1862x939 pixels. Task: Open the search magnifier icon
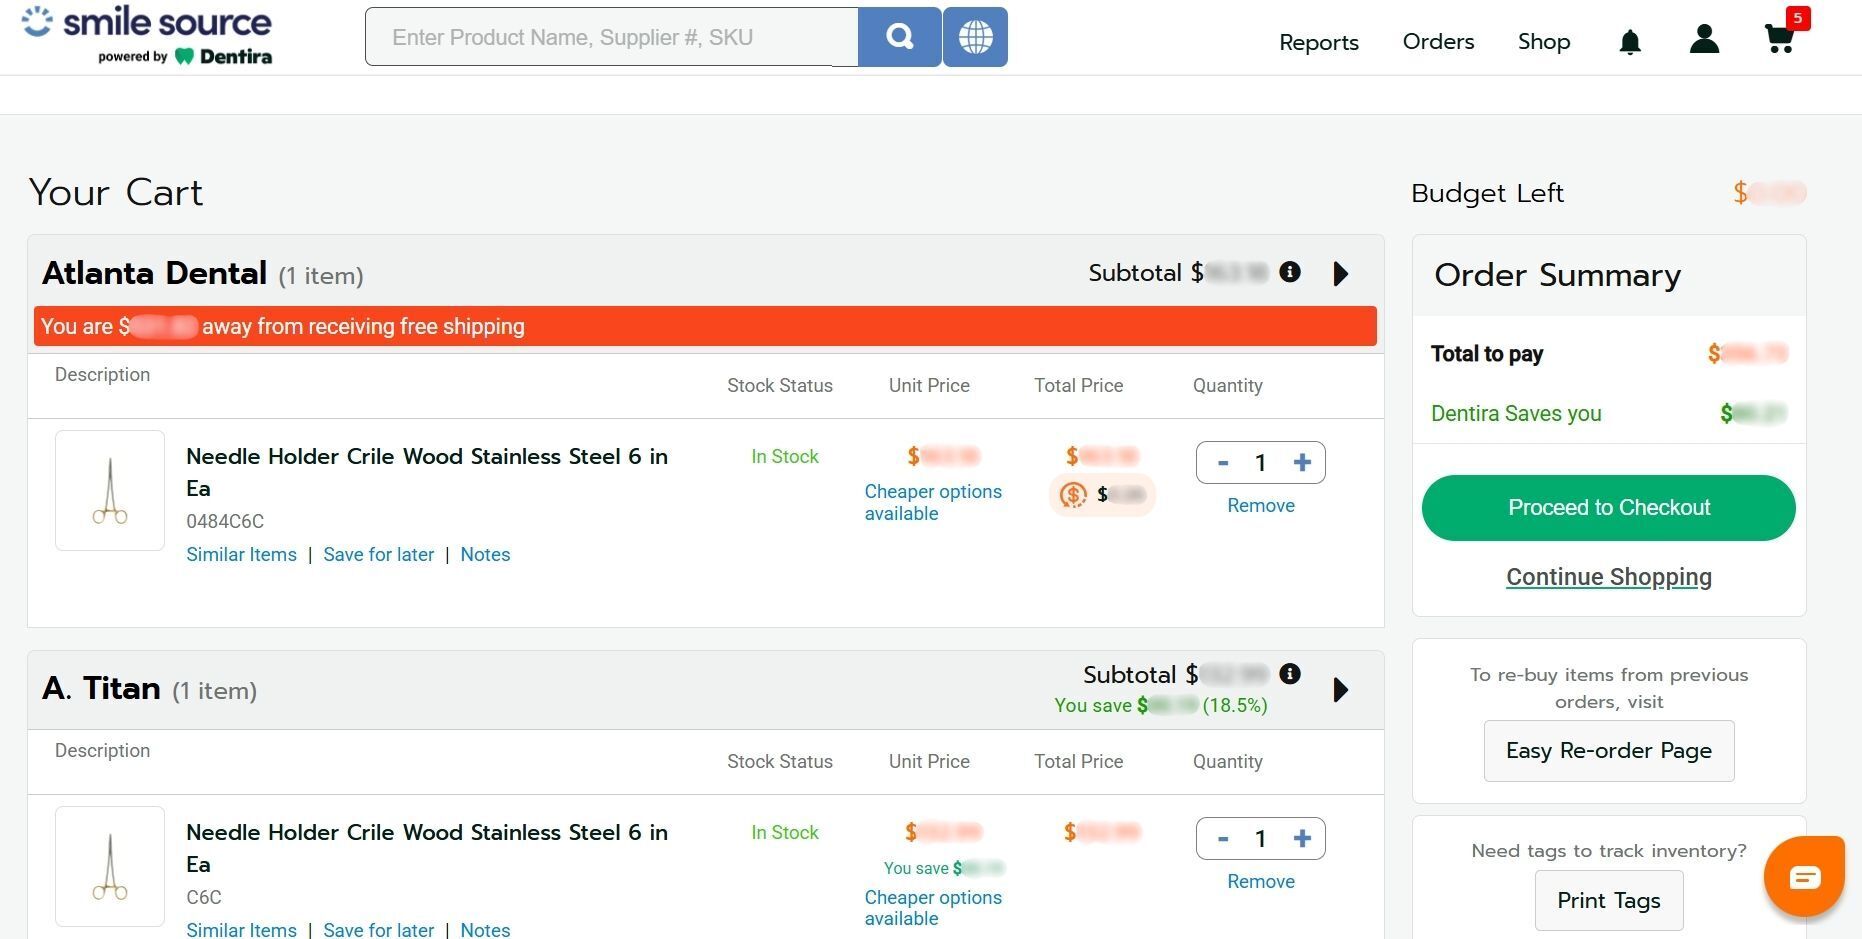coord(898,36)
